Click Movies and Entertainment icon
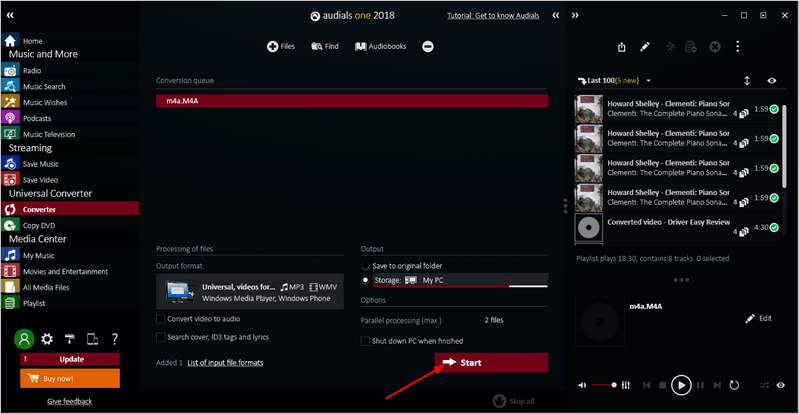This screenshot has width=799, height=414. tap(10, 271)
